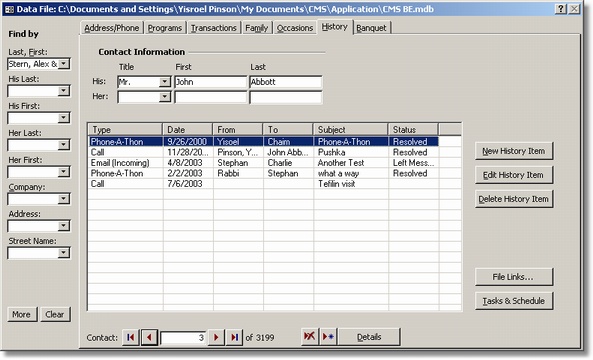Viewport: 593px width, 360px height.
Task: Open the Last, First find dropdown
Action: 64,64
